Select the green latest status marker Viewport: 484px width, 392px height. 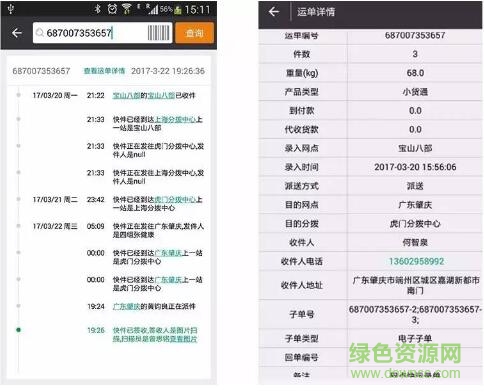pos(18,330)
